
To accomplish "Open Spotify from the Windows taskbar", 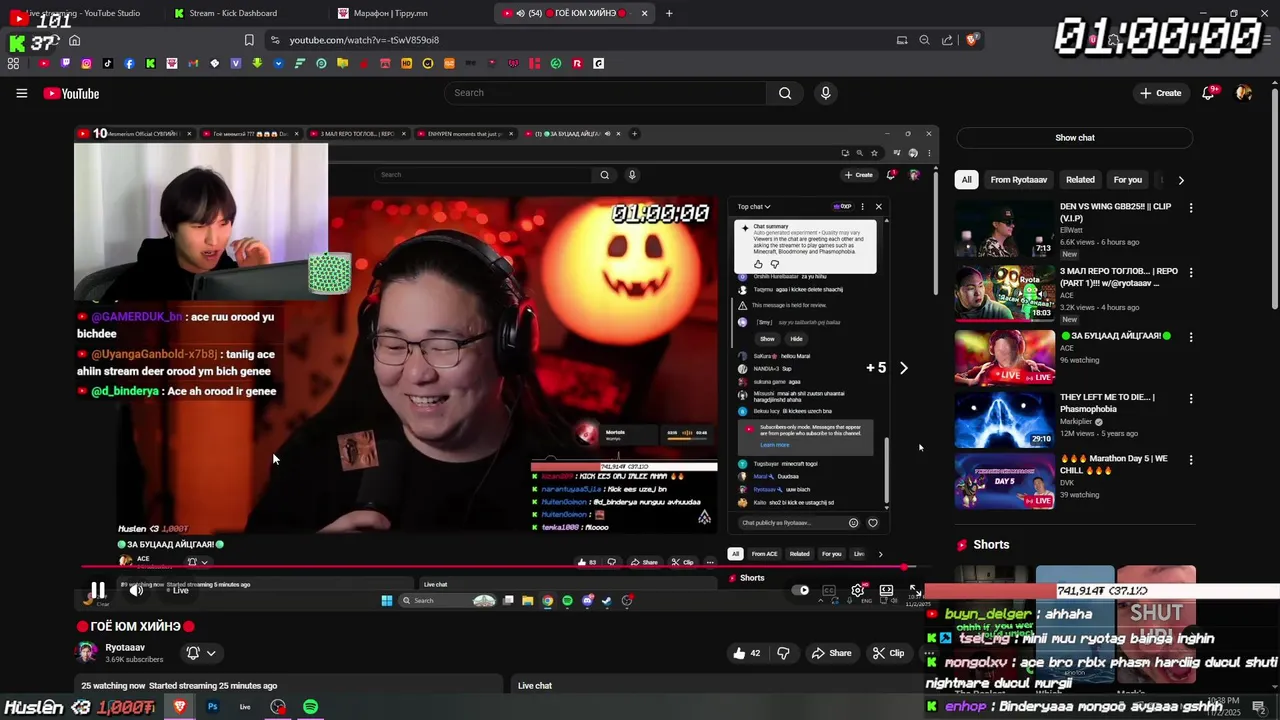I will click(310, 707).
